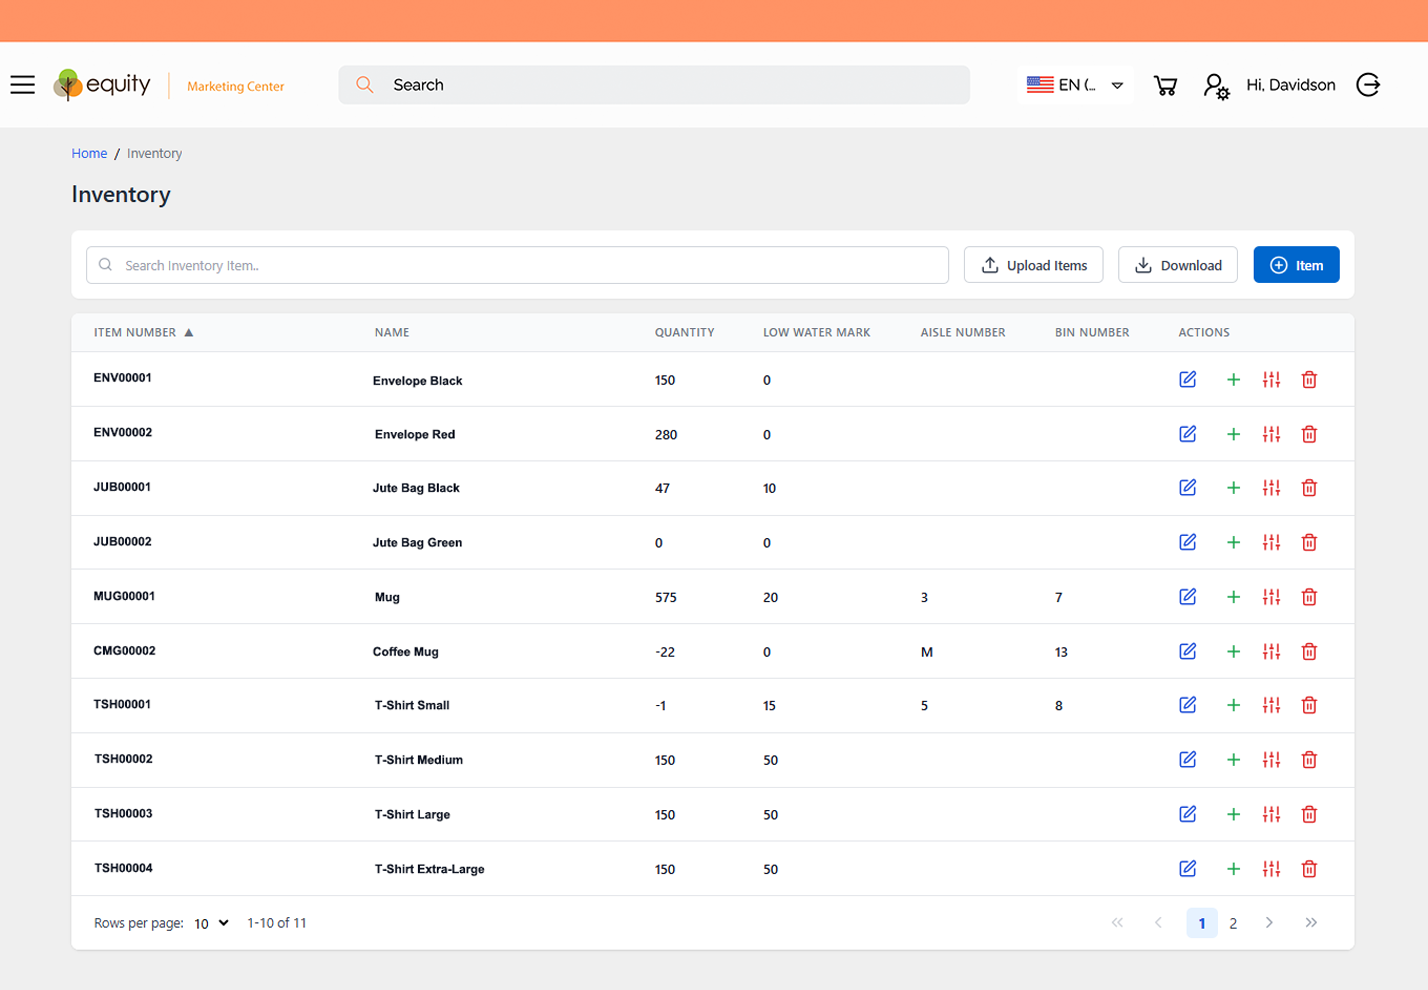Open the shopping cart icon
1428x990 pixels.
point(1164,85)
